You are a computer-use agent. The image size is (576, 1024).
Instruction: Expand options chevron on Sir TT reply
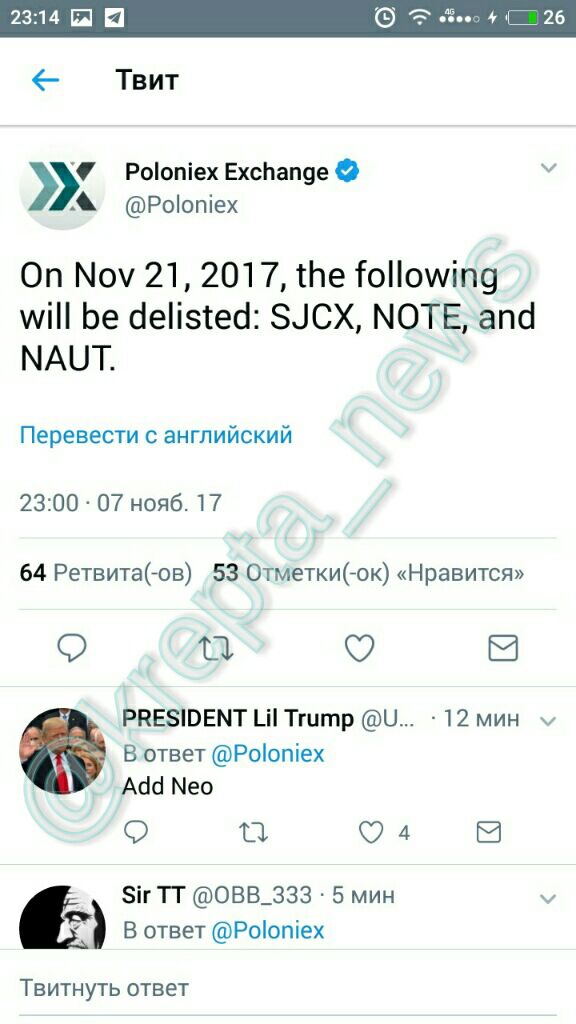coord(548,899)
